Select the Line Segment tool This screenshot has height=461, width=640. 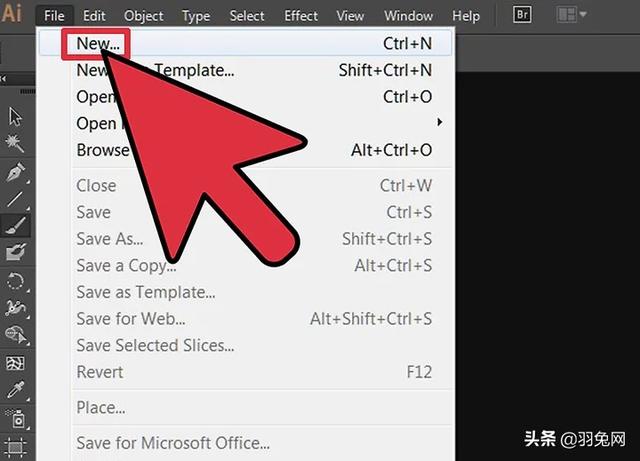(15, 199)
